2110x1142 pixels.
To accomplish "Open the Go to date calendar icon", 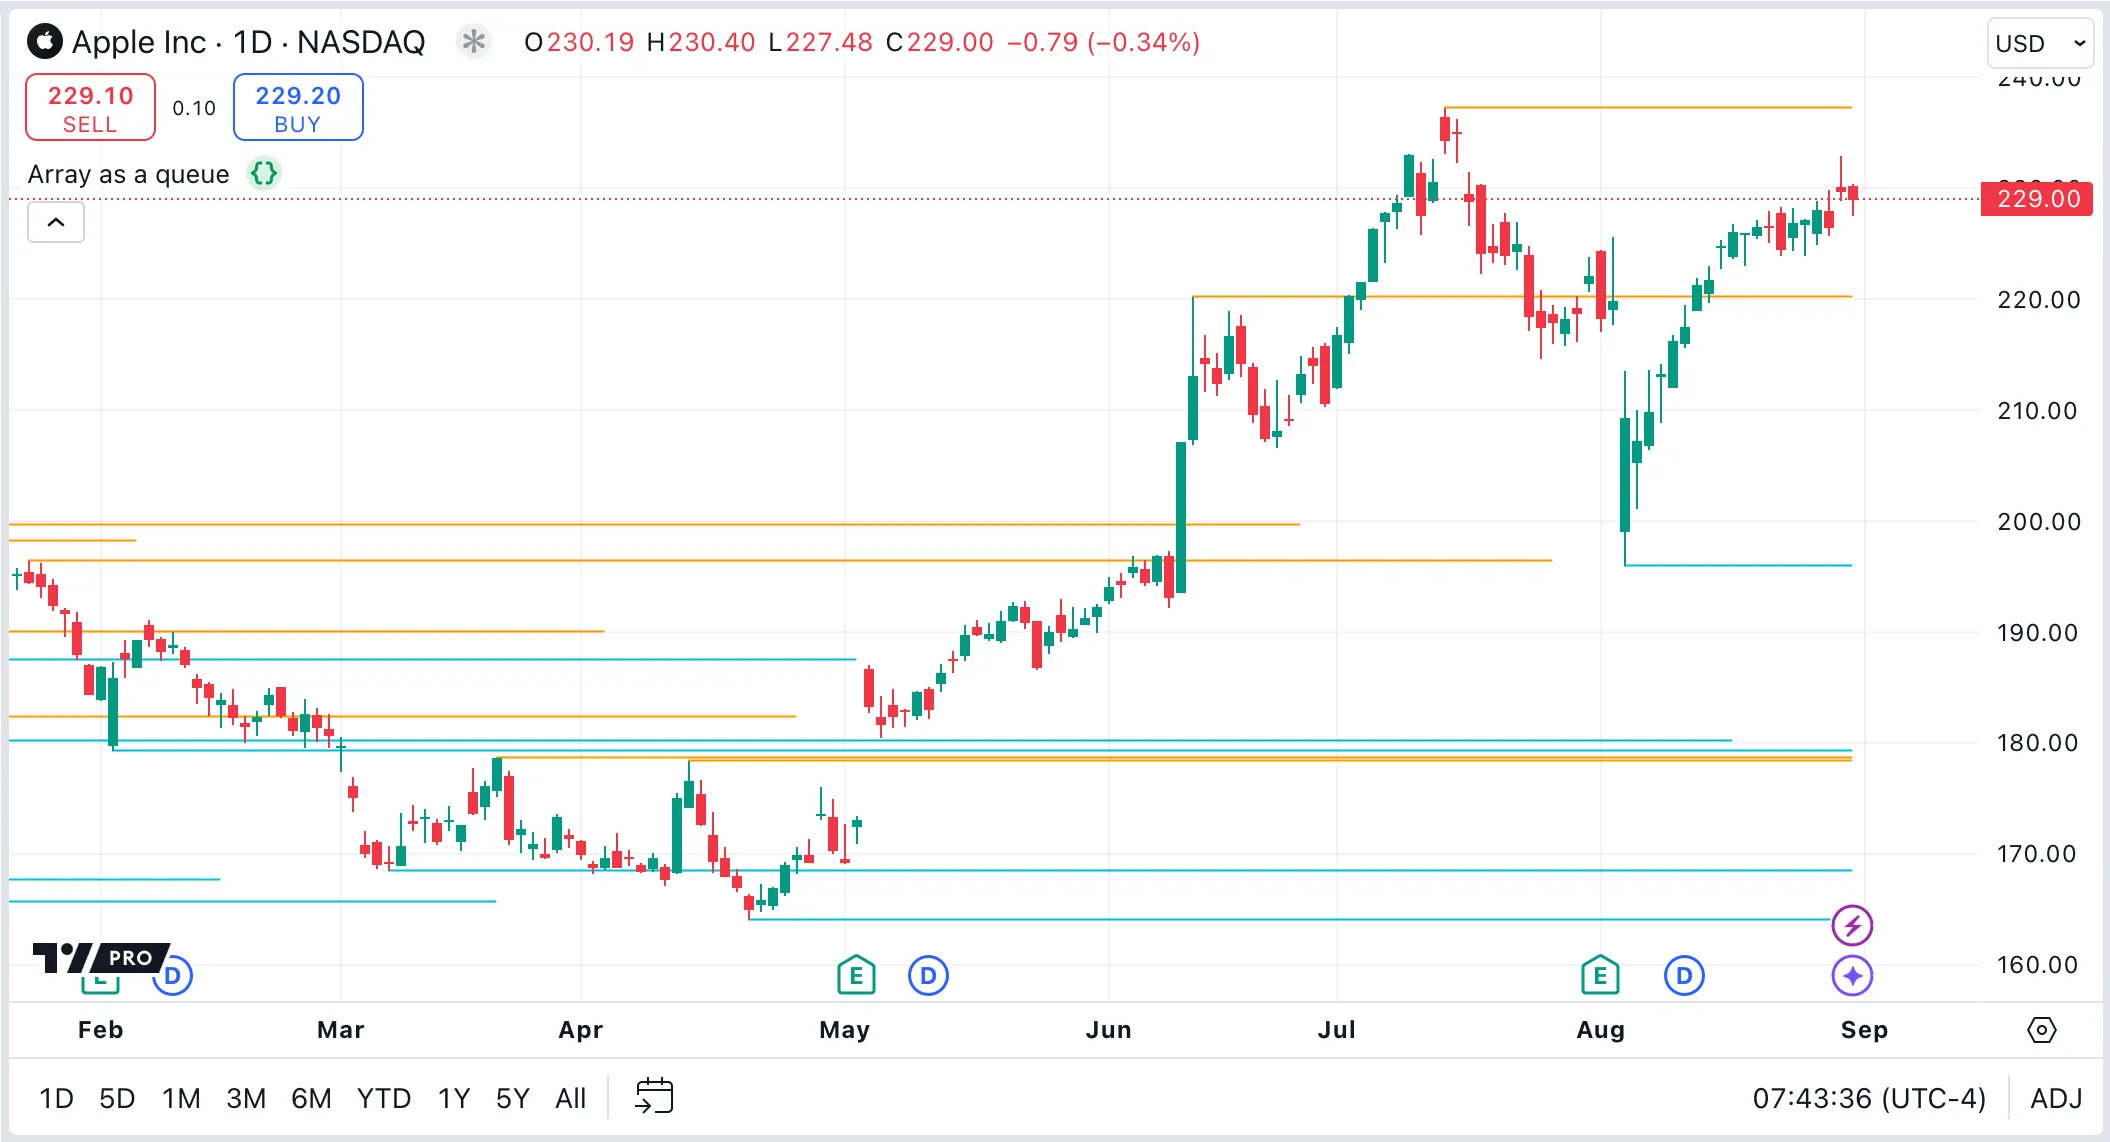I will coord(655,1097).
